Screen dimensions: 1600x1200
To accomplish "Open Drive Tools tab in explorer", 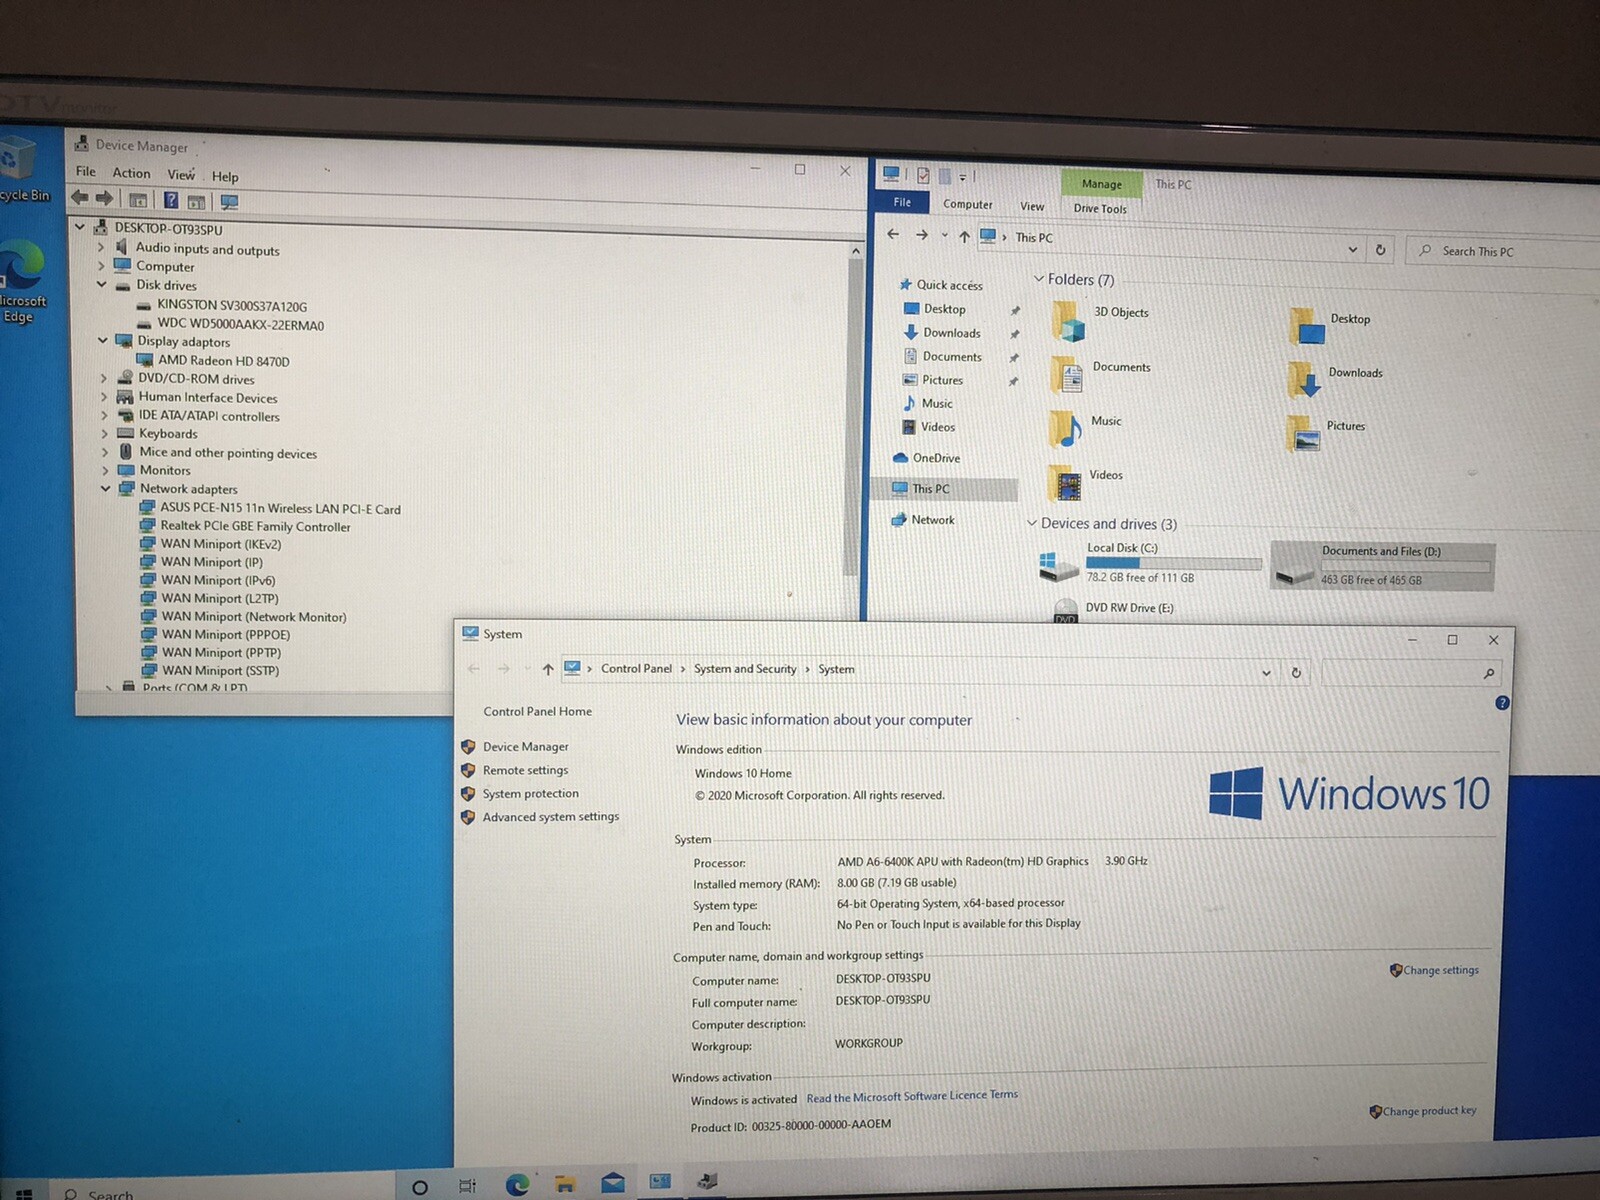I will point(1100,208).
